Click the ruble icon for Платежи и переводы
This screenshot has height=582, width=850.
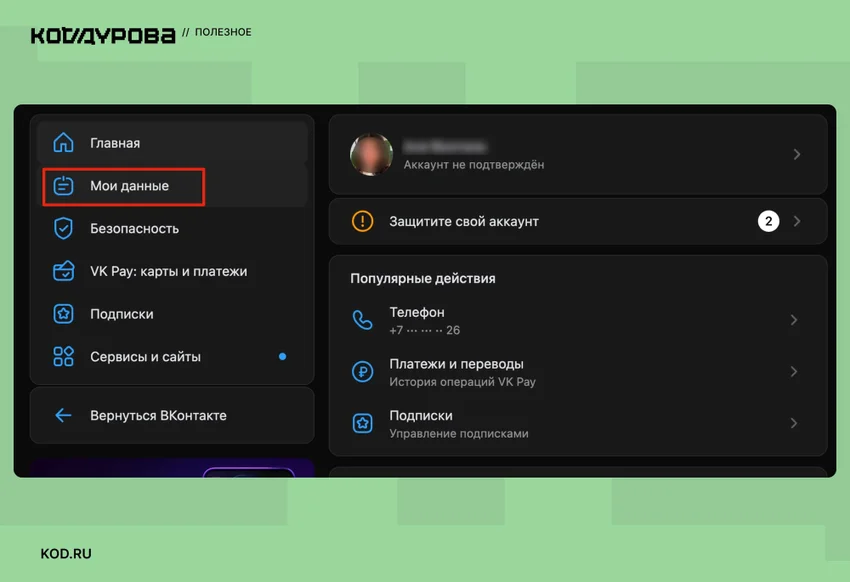(x=363, y=372)
